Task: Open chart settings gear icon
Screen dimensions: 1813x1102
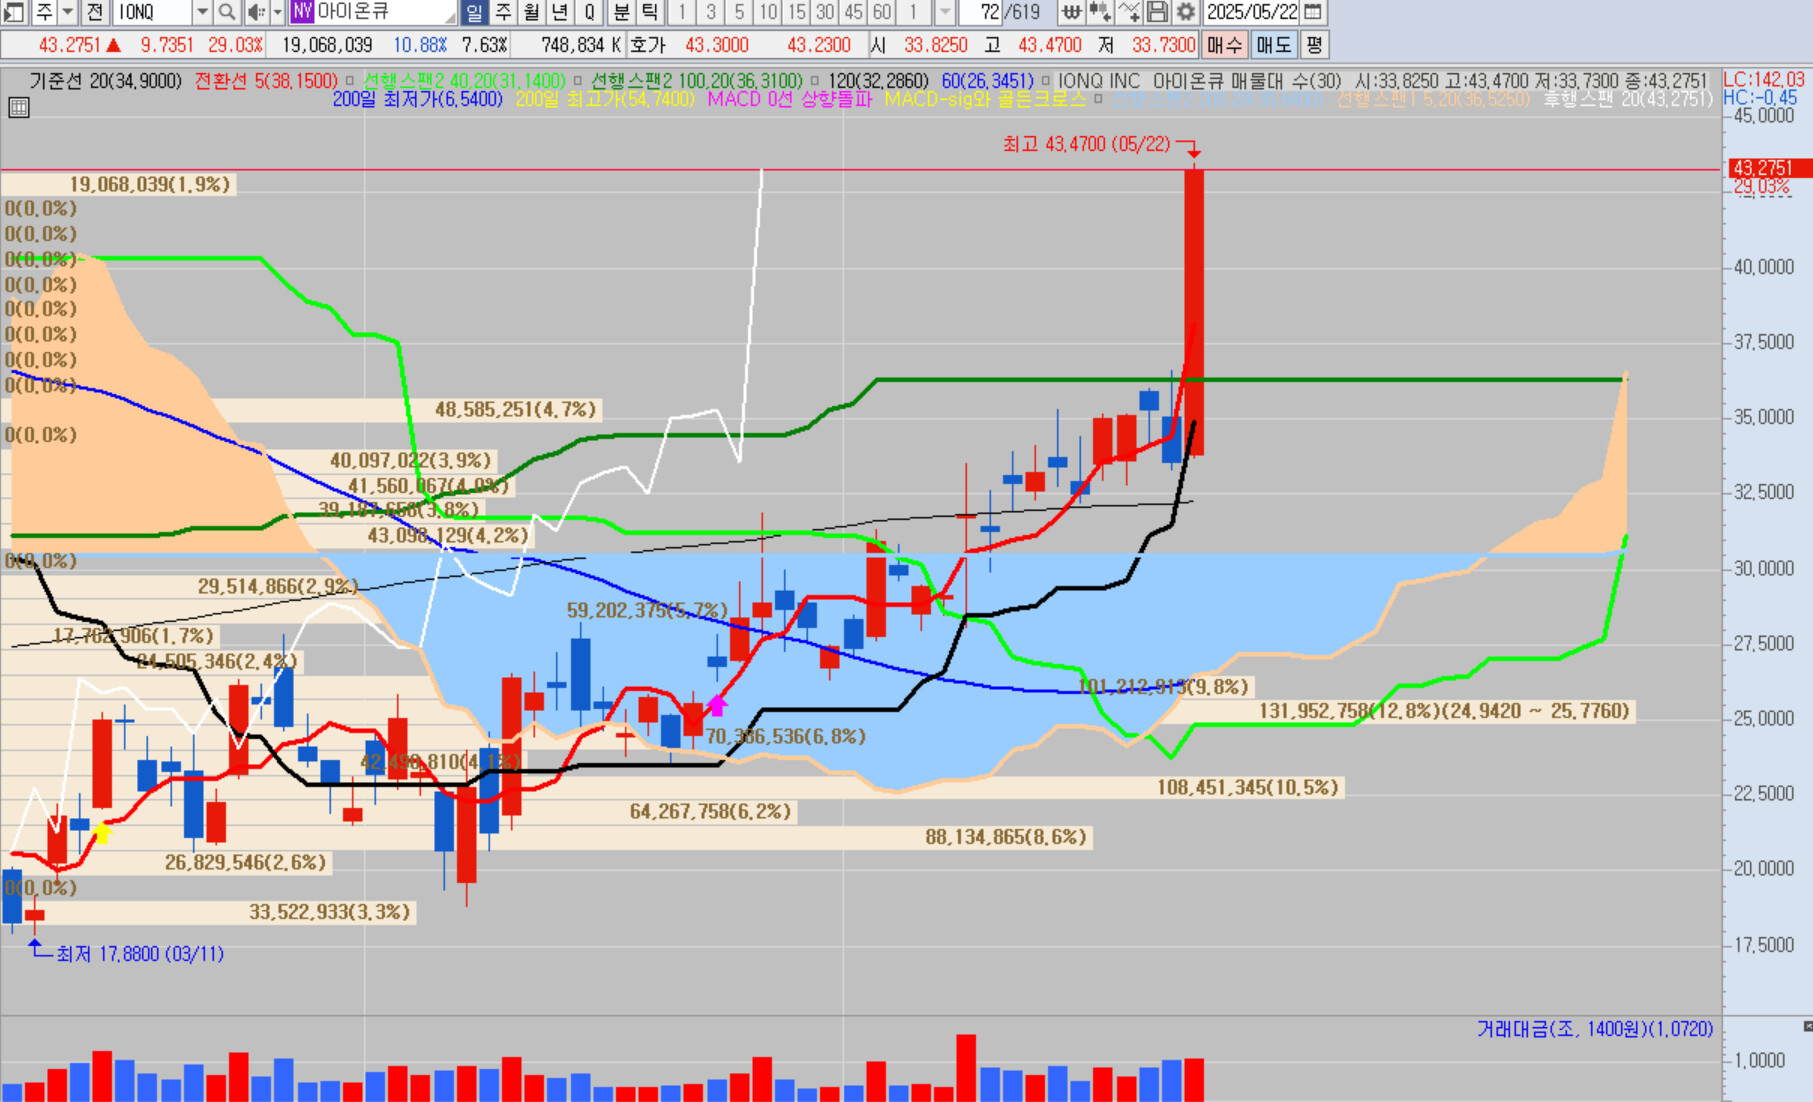Action: 1185,12
